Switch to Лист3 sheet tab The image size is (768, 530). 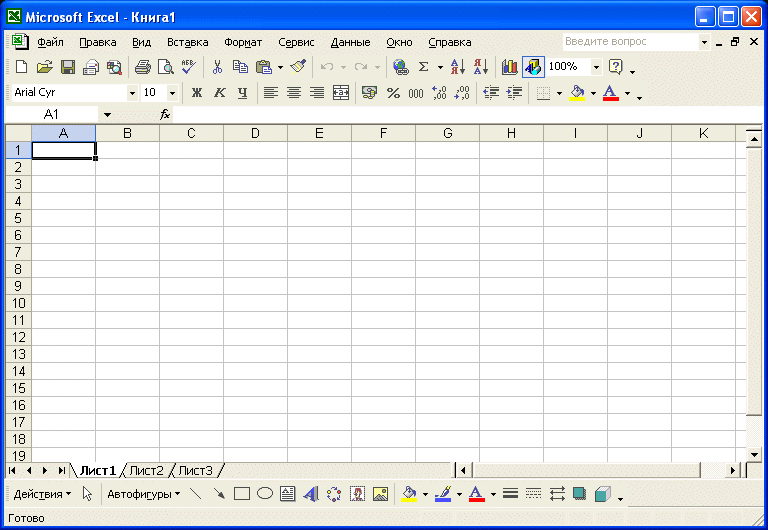click(x=195, y=471)
